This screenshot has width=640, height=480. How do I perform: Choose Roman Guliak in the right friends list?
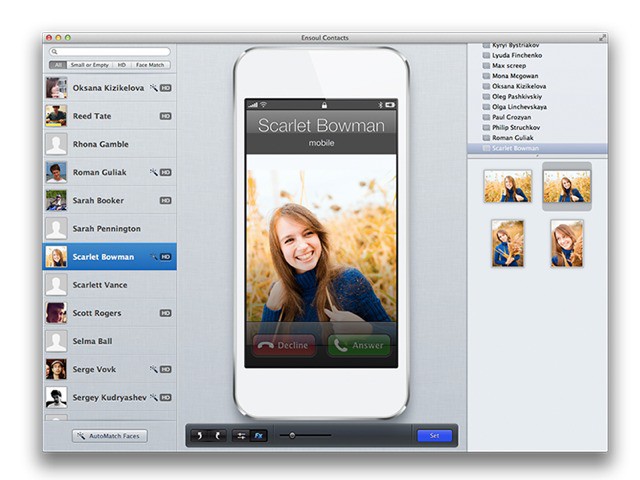pyautogui.click(x=537, y=138)
